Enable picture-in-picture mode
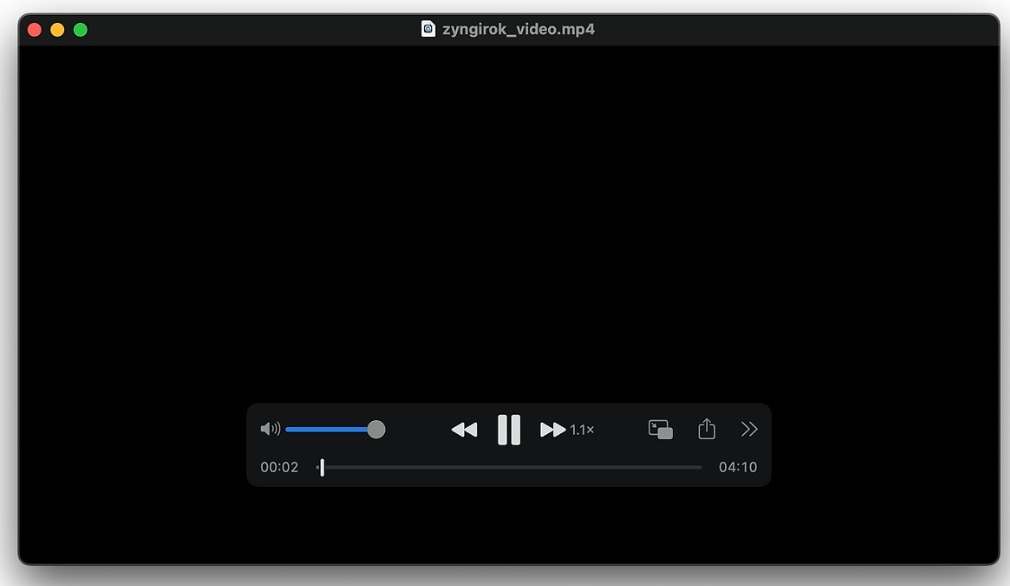The image size is (1010, 586). 660,429
